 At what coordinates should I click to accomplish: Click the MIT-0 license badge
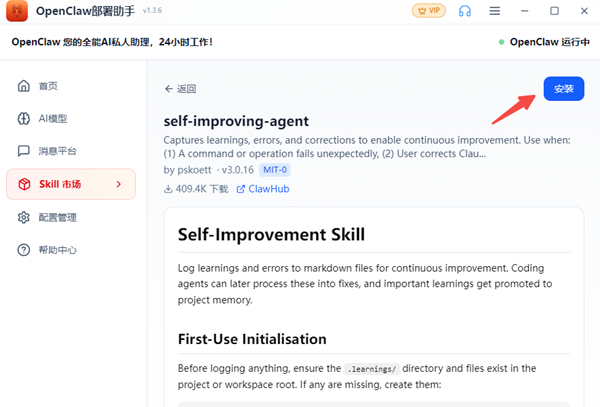pyautogui.click(x=275, y=170)
